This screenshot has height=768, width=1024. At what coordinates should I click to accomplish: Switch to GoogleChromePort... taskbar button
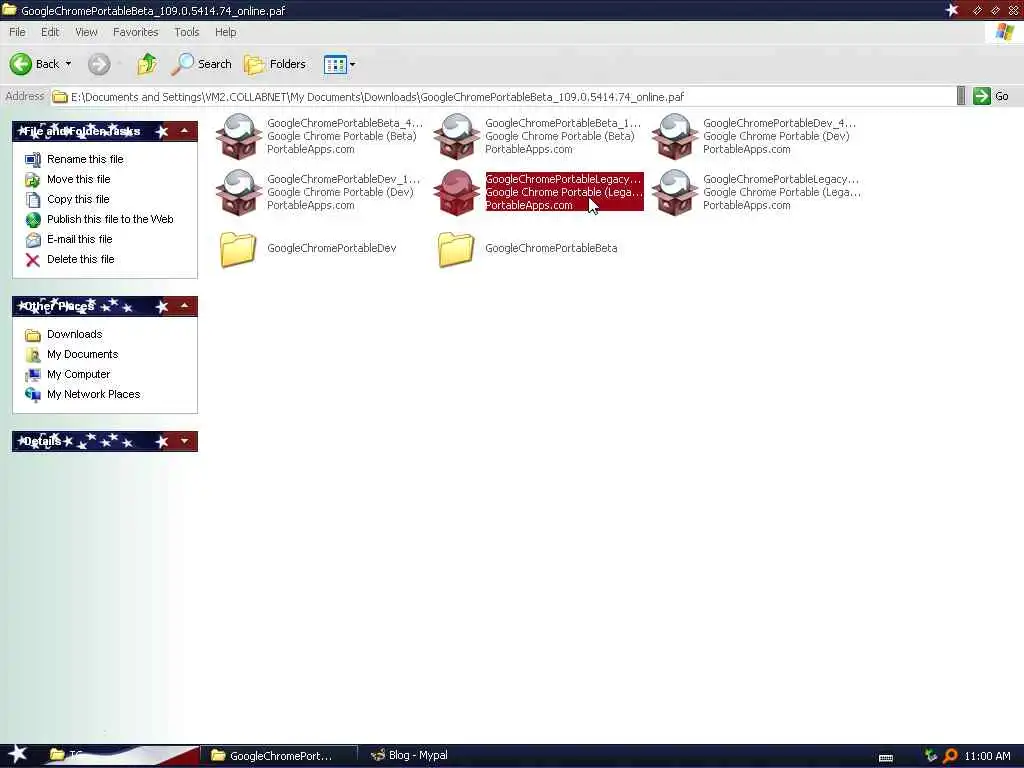pyautogui.click(x=279, y=756)
